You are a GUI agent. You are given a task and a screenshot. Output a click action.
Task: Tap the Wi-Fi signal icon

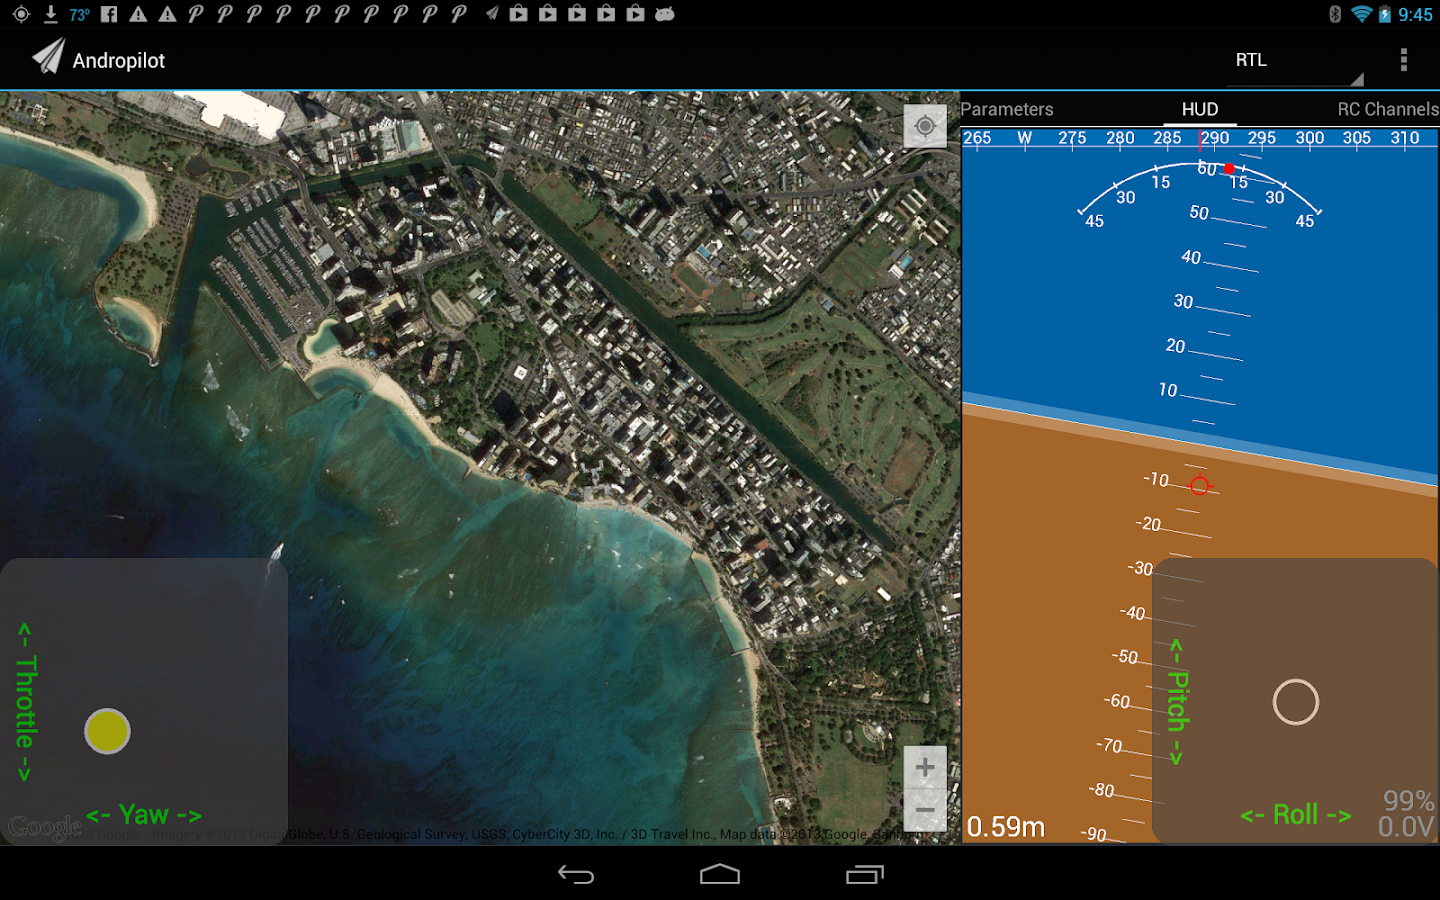pyautogui.click(x=1361, y=14)
